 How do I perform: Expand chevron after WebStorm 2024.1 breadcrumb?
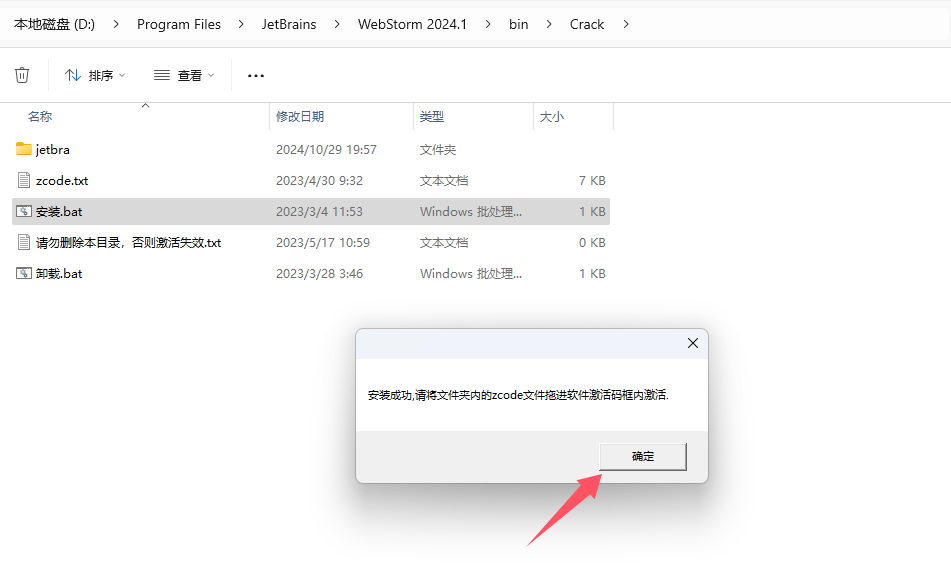pyautogui.click(x=488, y=24)
